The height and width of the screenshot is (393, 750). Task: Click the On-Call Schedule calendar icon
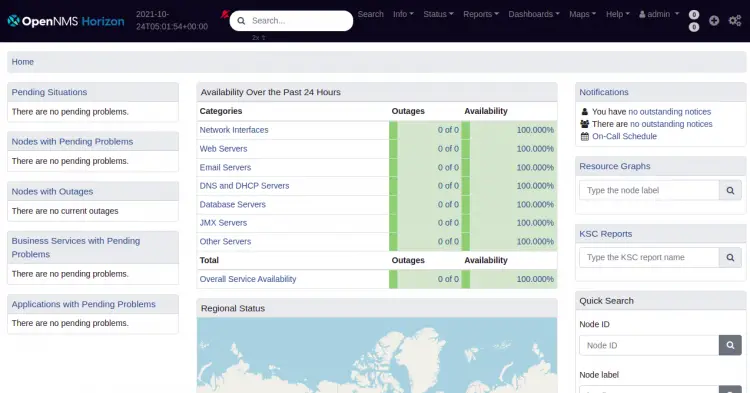click(x=585, y=136)
